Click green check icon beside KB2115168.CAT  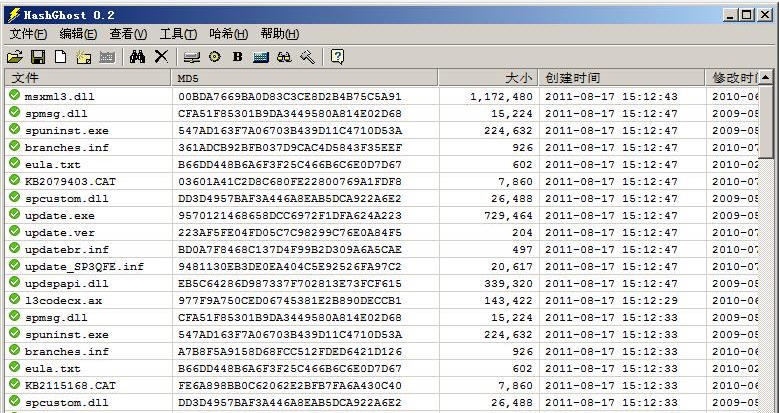pyautogui.click(x=14, y=384)
